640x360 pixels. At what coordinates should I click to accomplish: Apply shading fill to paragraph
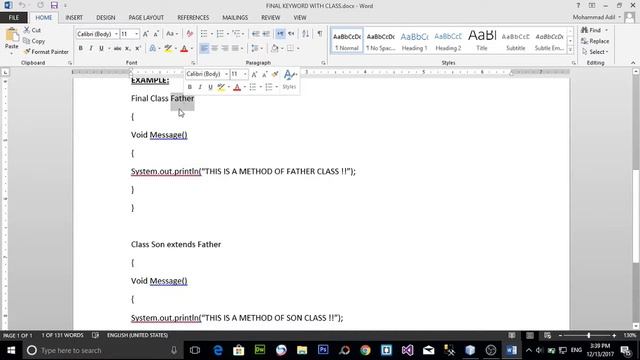(275, 49)
